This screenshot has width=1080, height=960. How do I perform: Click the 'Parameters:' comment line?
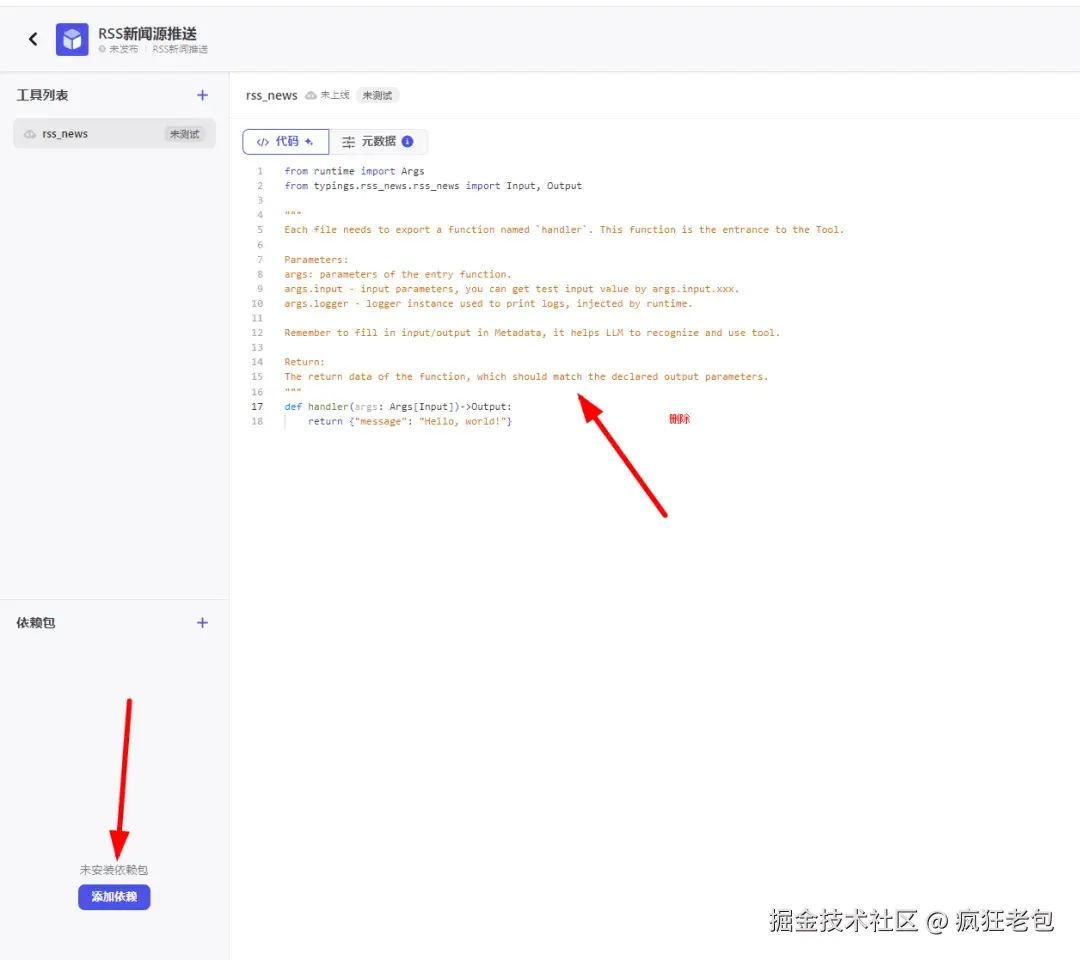[316, 260]
